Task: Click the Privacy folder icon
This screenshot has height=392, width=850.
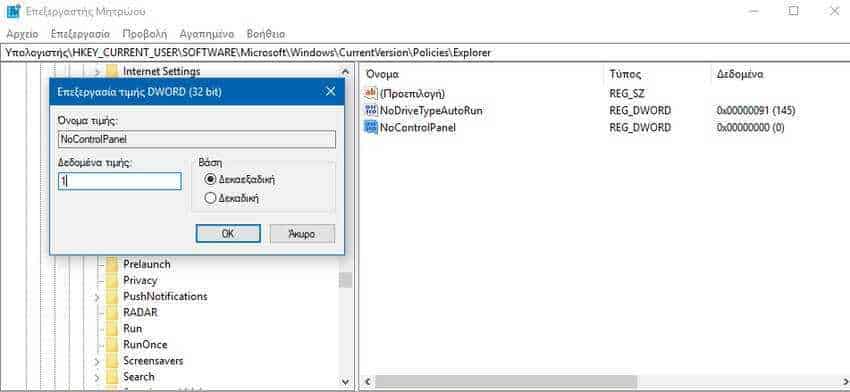Action: pyautogui.click(x=112, y=280)
